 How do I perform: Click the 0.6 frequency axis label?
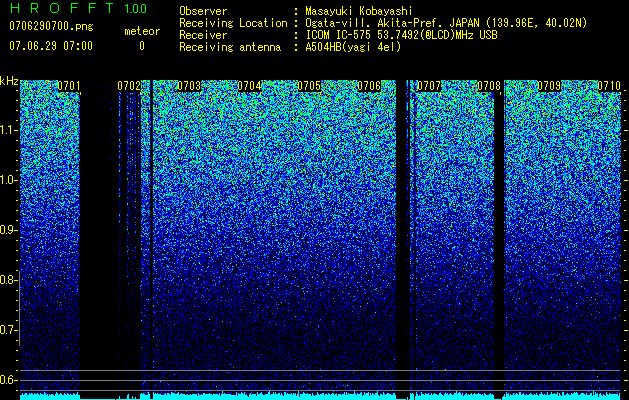point(7,380)
